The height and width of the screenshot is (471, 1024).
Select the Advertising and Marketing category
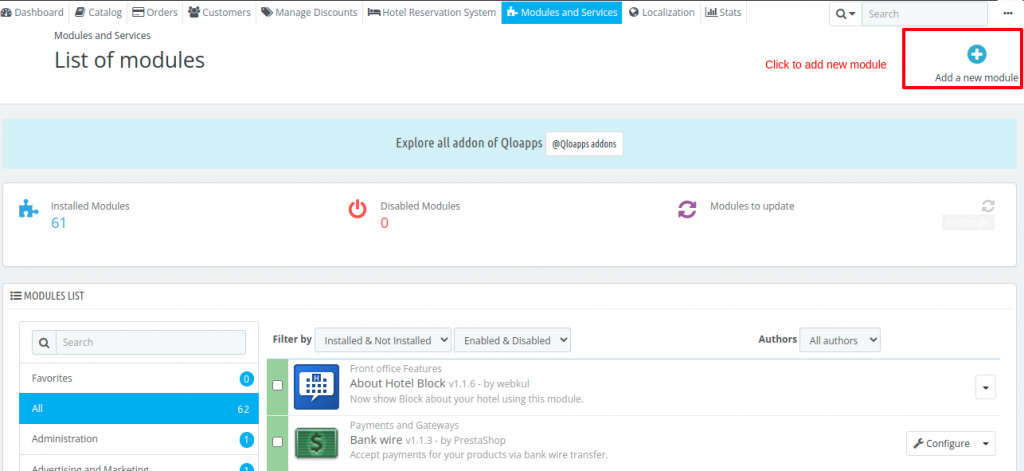click(x=139, y=464)
